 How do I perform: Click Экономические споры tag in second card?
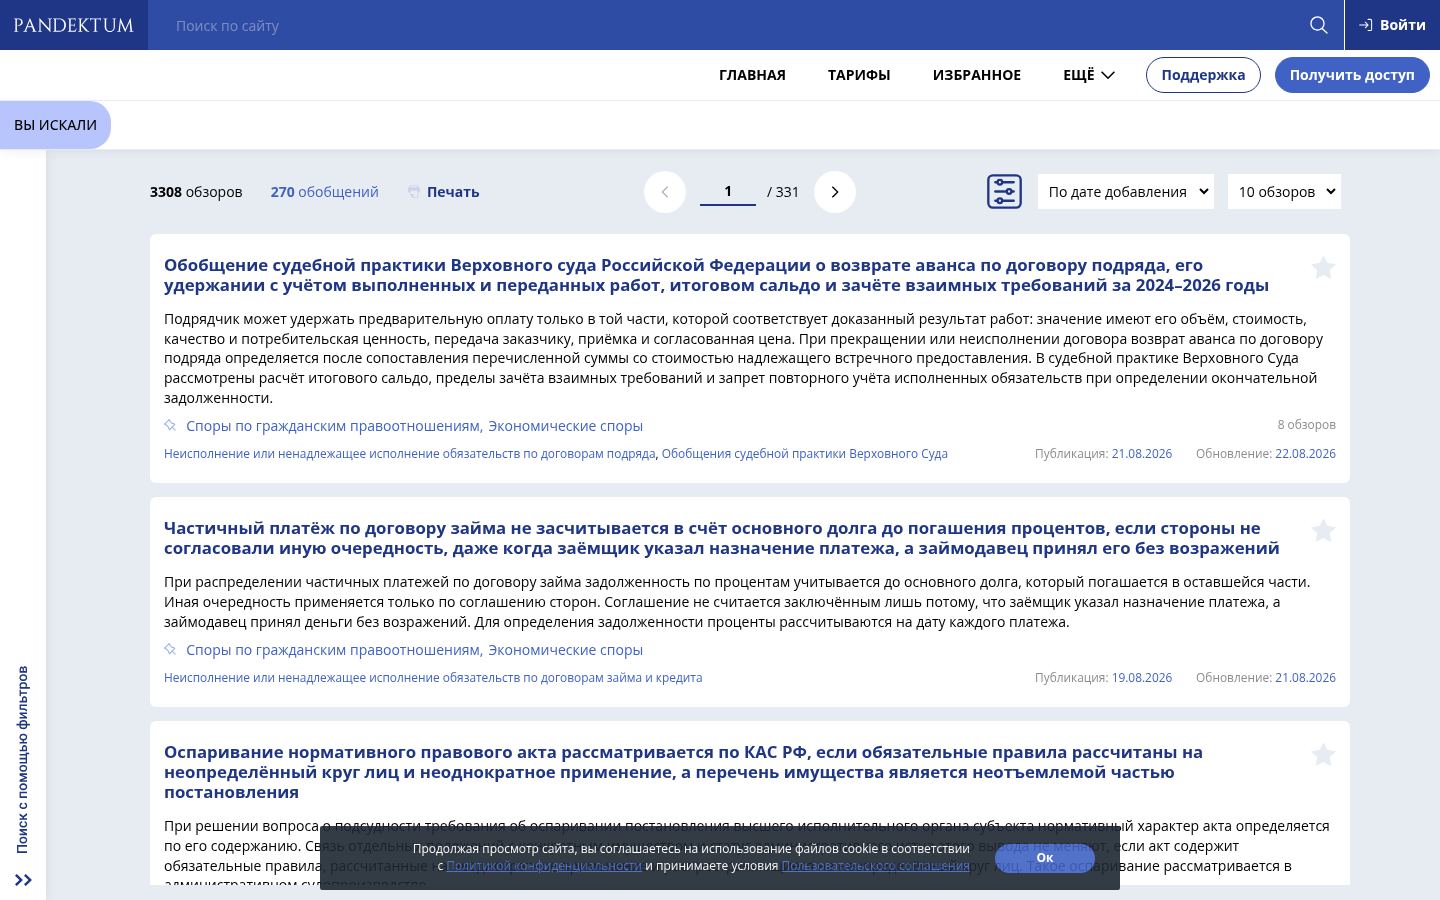(565, 650)
